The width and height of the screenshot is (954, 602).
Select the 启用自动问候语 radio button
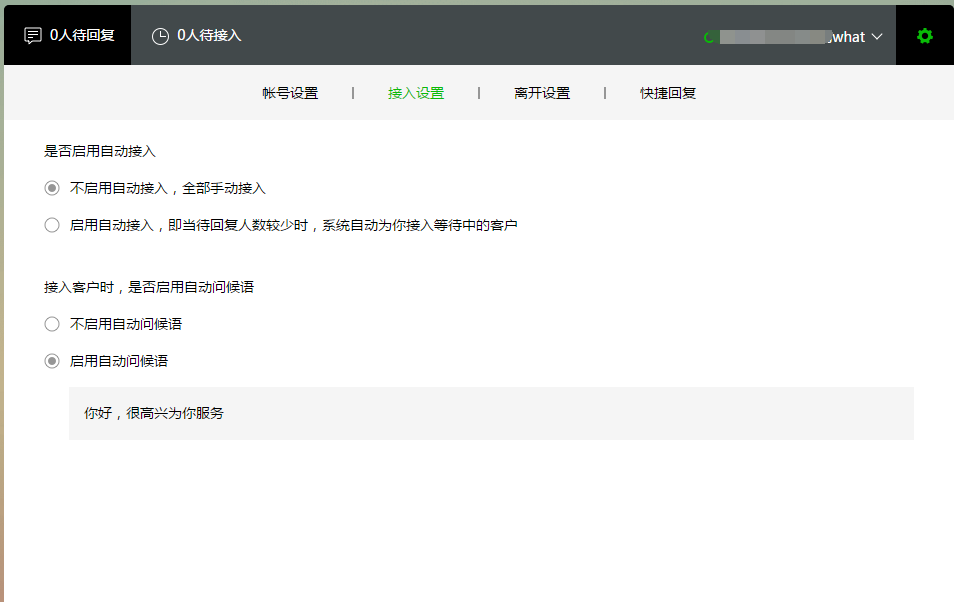click(x=52, y=361)
